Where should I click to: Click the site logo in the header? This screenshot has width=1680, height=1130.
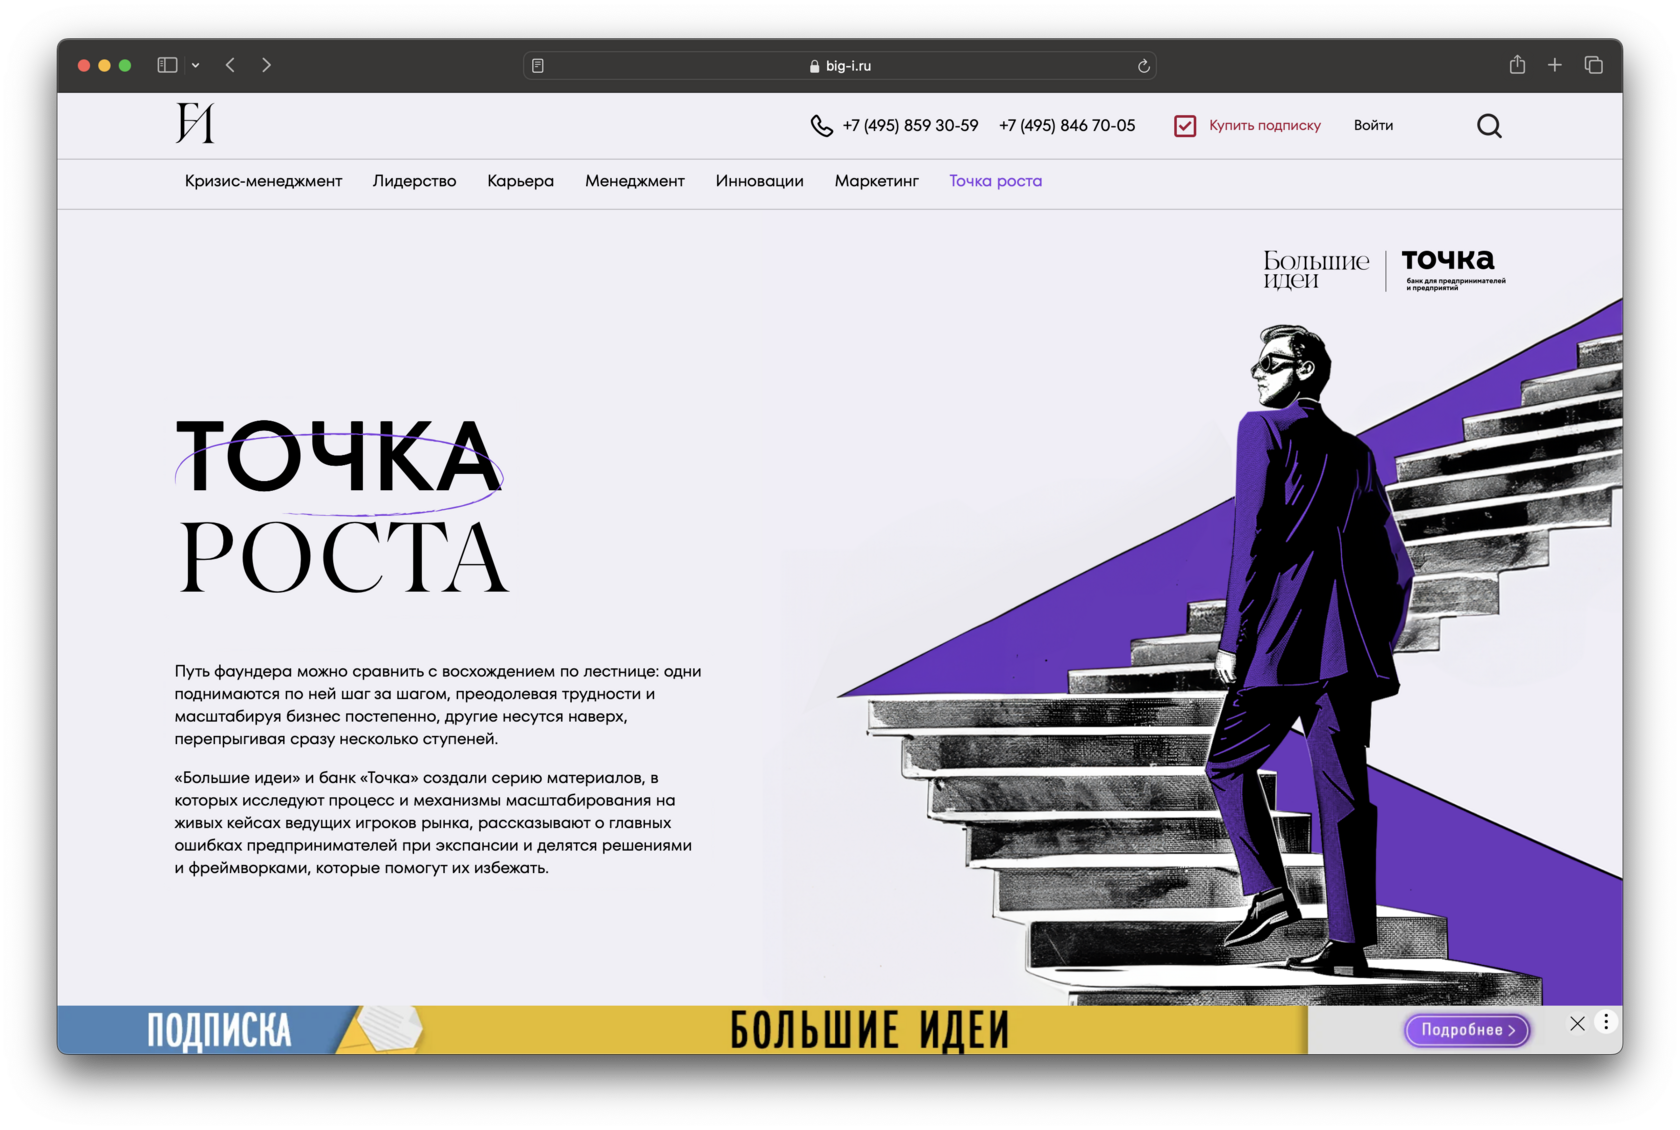pos(195,124)
